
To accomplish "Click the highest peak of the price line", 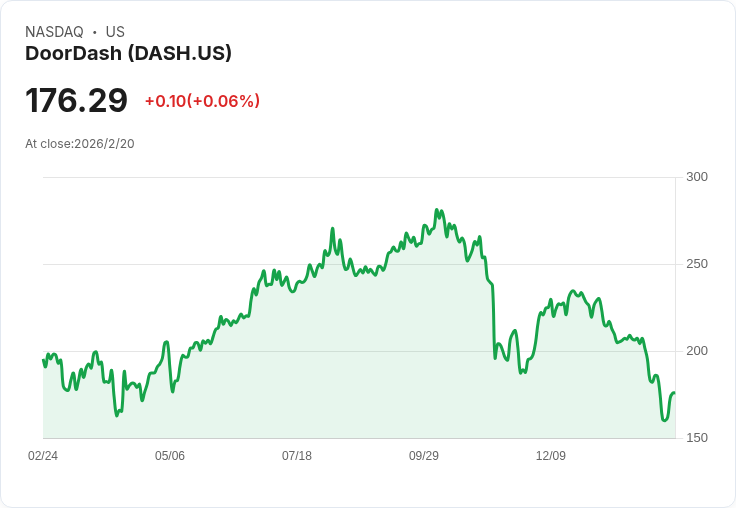I will click(437, 210).
